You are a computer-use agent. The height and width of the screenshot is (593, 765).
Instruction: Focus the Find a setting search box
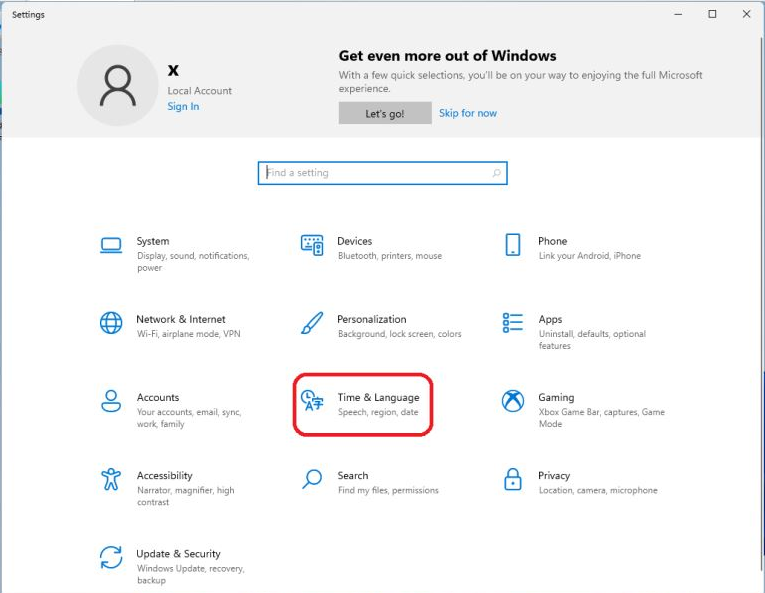click(375, 173)
